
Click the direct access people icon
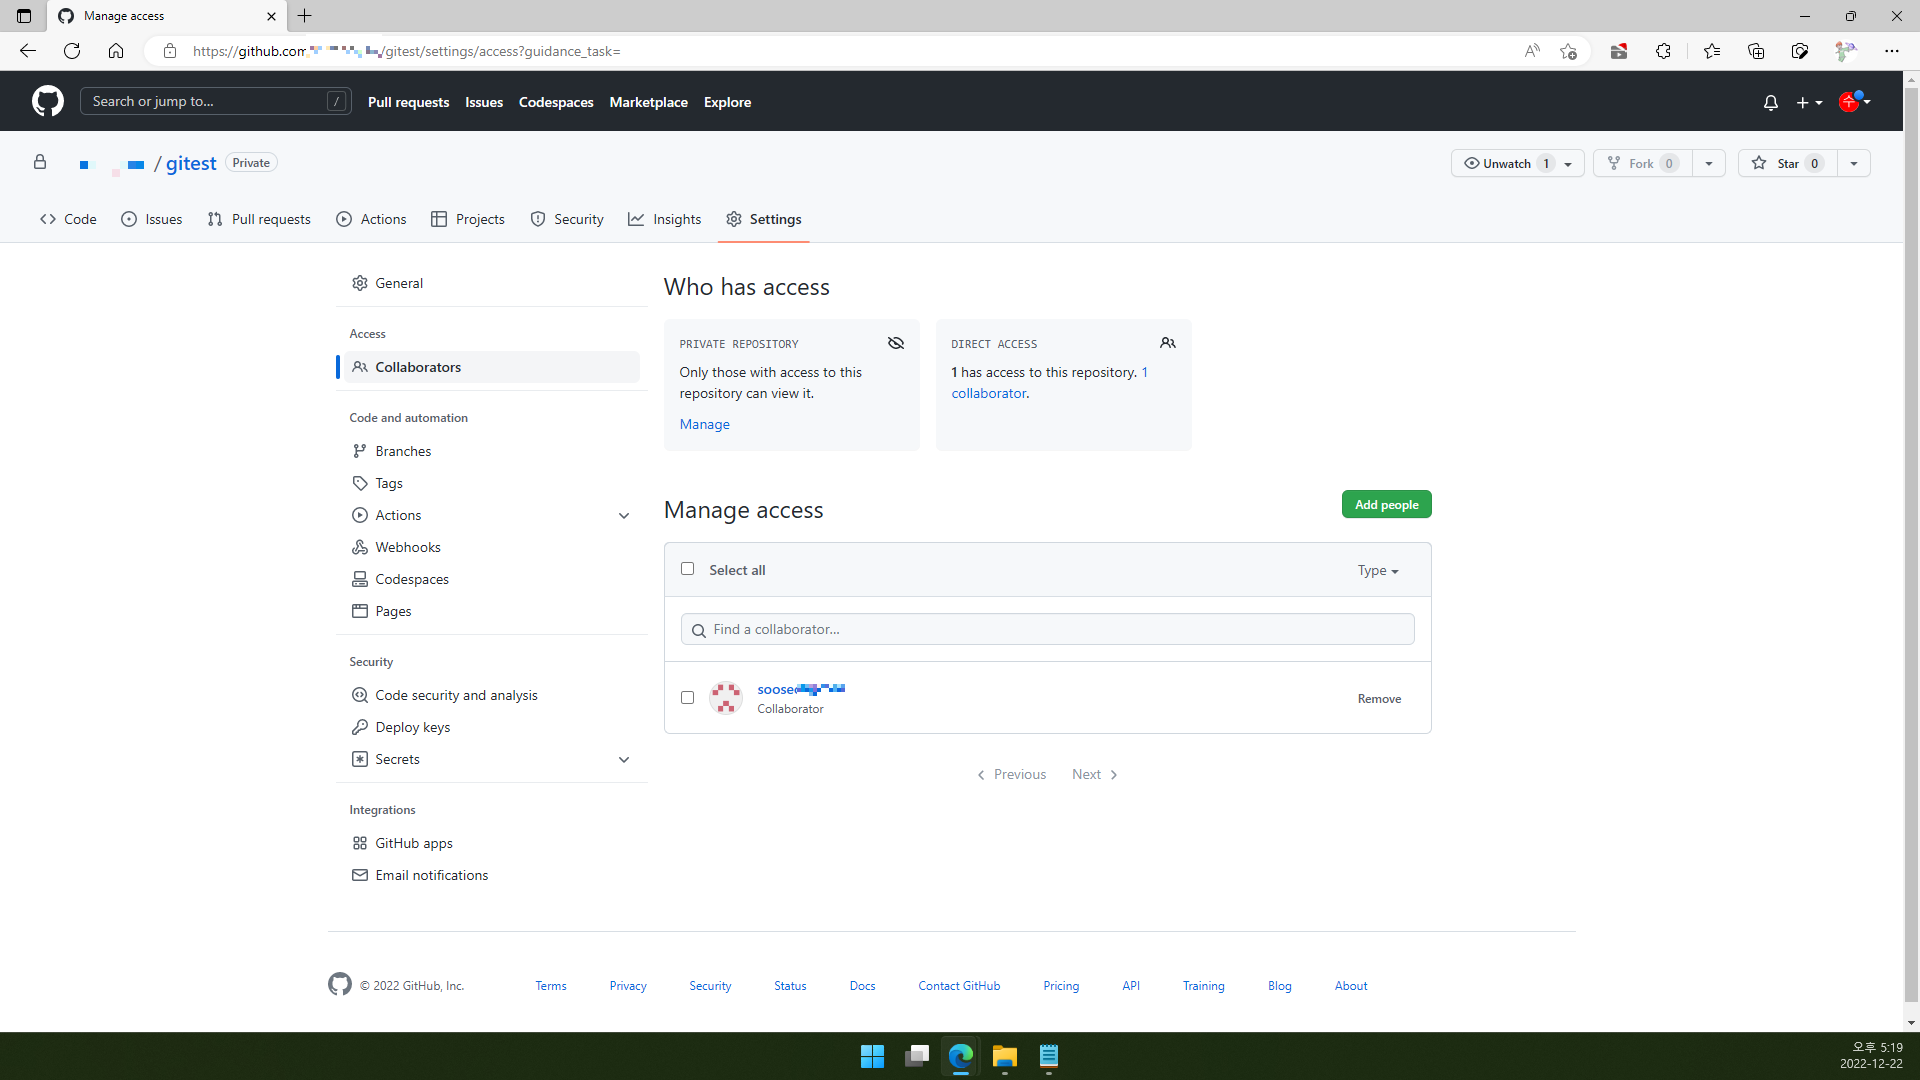[1168, 343]
